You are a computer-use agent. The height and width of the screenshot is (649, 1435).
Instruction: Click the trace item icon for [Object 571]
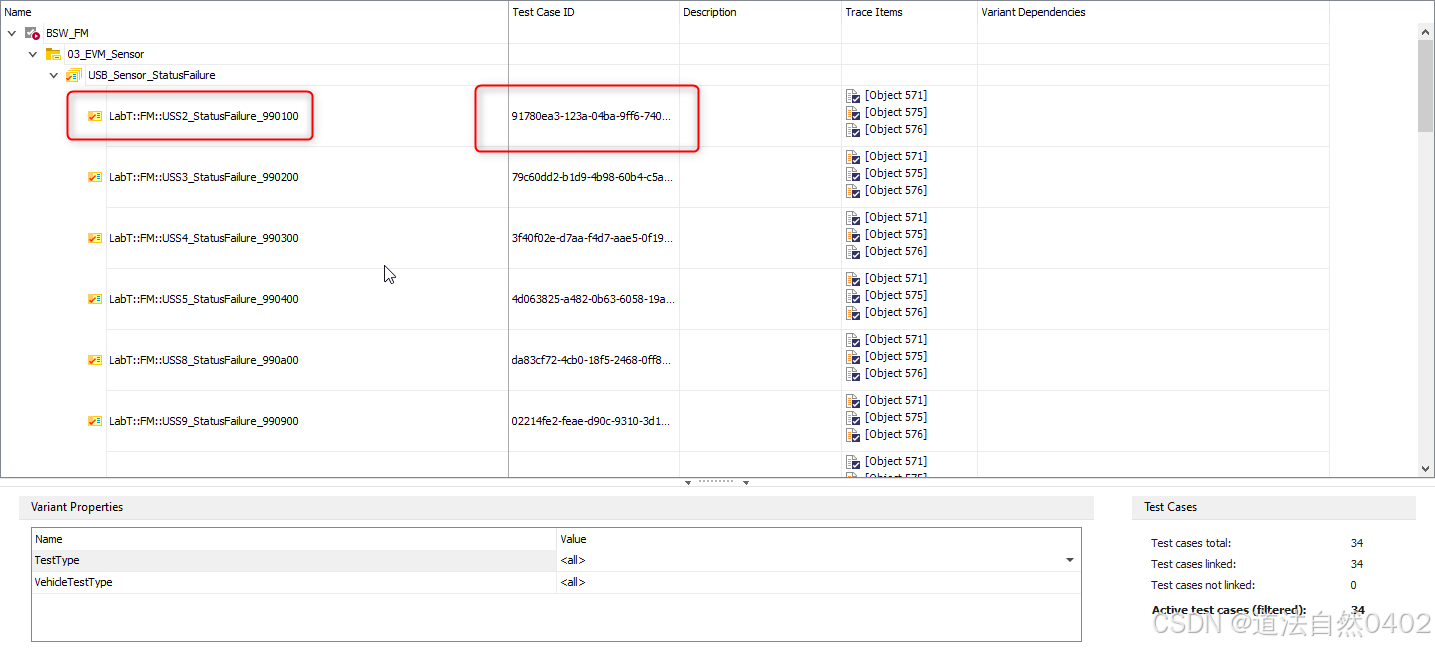pyautogui.click(x=853, y=96)
